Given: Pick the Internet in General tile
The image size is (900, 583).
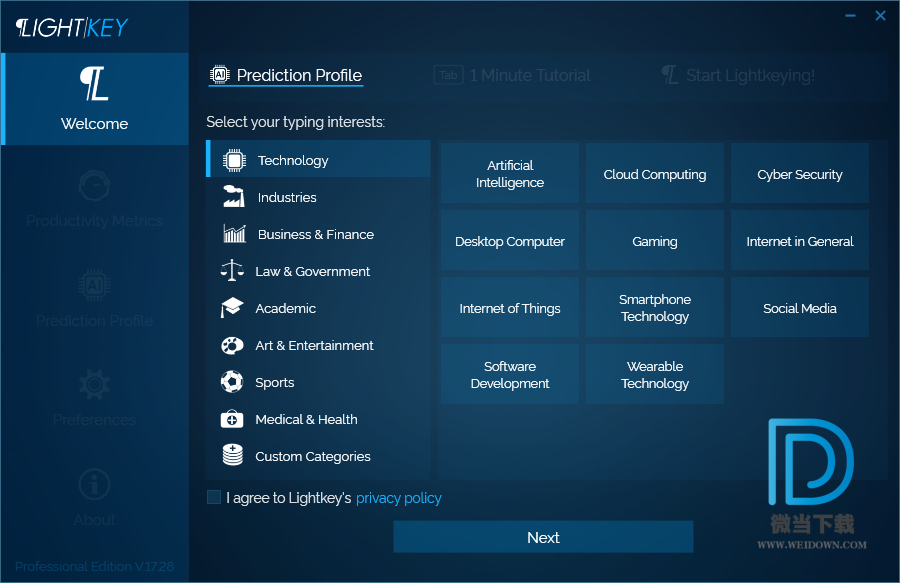Looking at the screenshot, I should click(x=800, y=240).
